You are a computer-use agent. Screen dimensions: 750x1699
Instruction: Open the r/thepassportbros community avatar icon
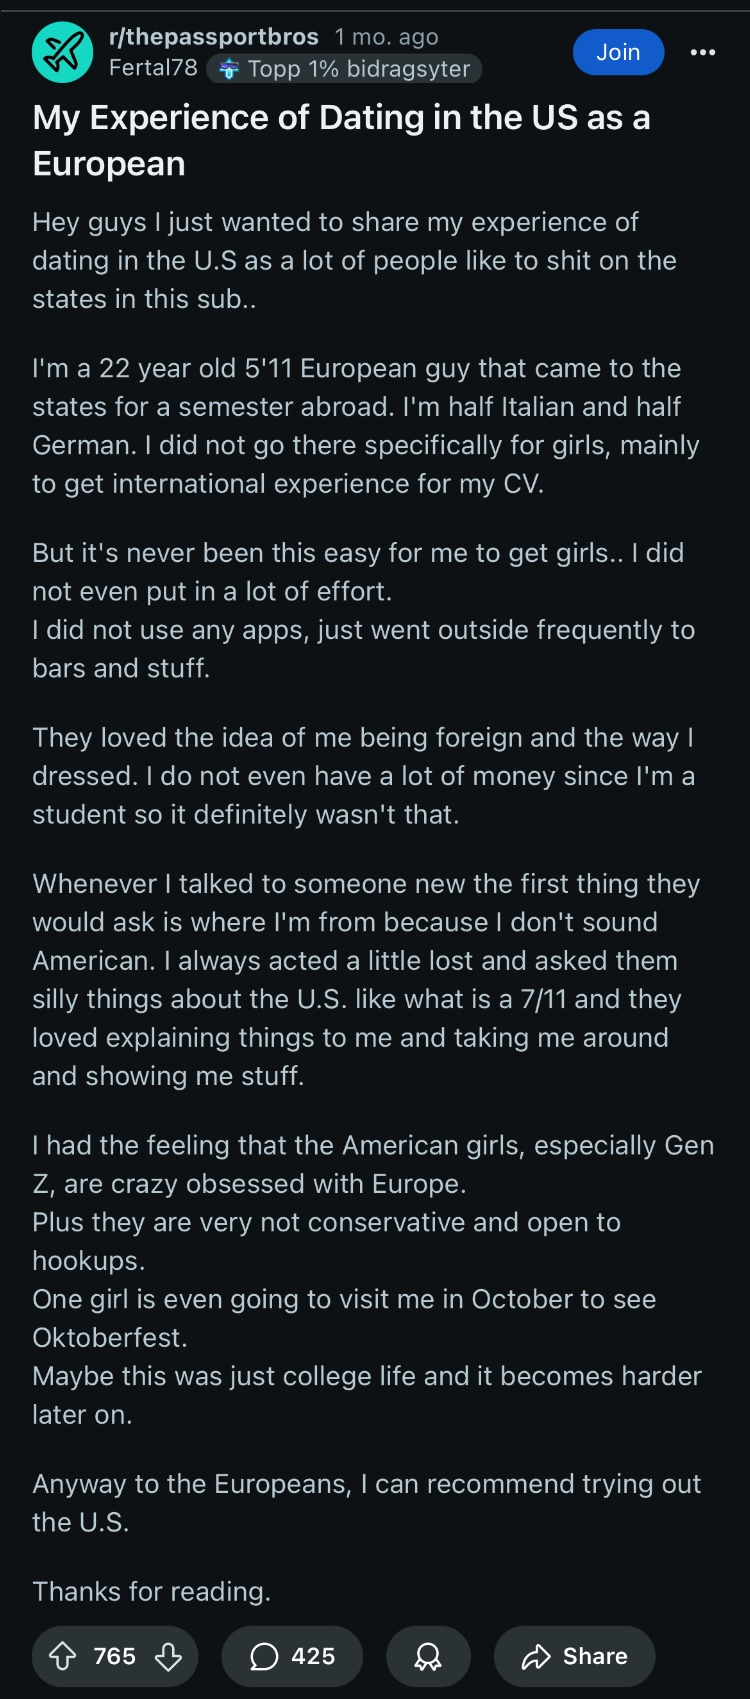(62, 52)
